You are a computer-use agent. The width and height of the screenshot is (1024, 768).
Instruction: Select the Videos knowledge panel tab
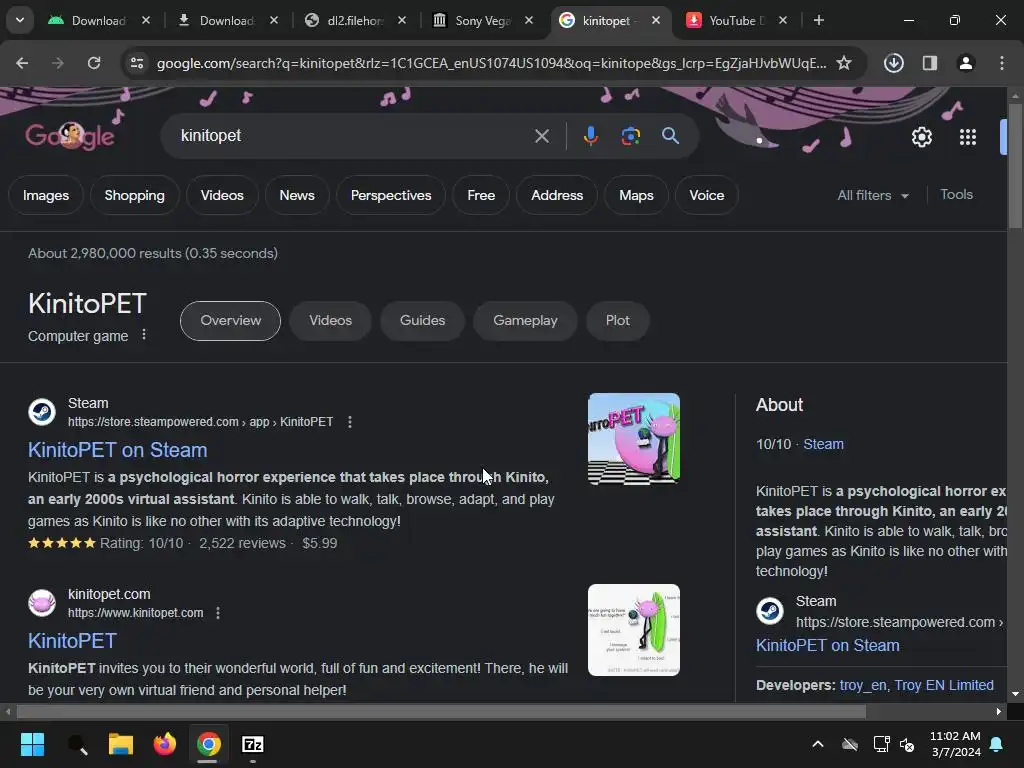tap(330, 321)
